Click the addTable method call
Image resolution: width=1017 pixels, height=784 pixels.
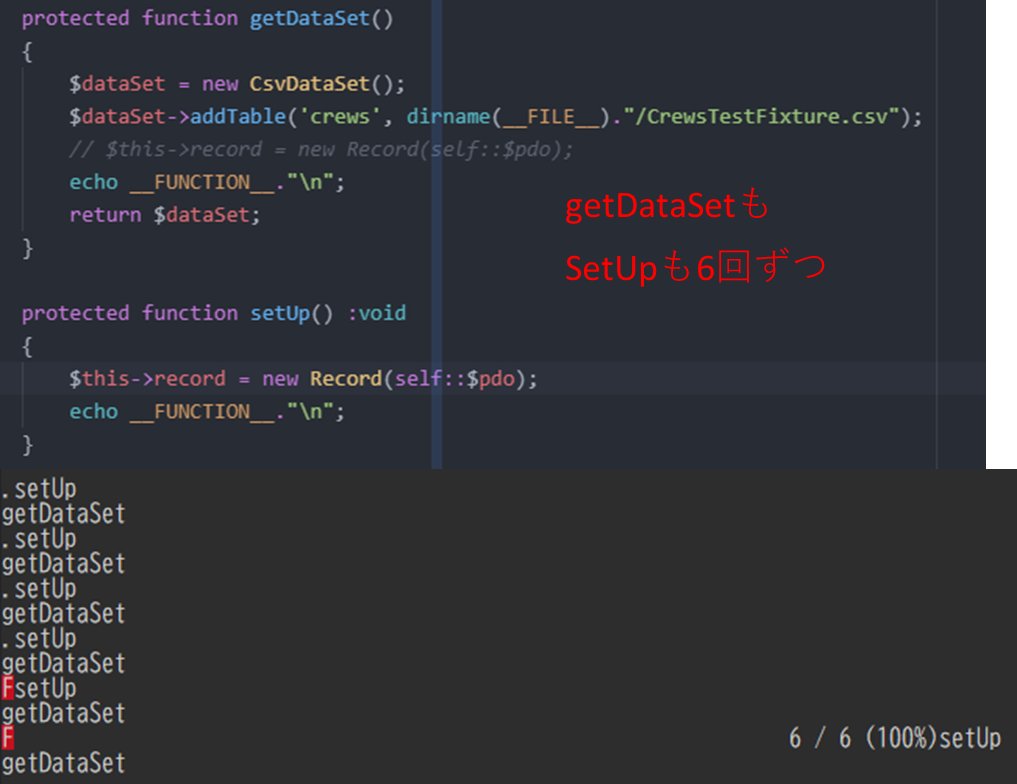pyautogui.click(x=237, y=116)
